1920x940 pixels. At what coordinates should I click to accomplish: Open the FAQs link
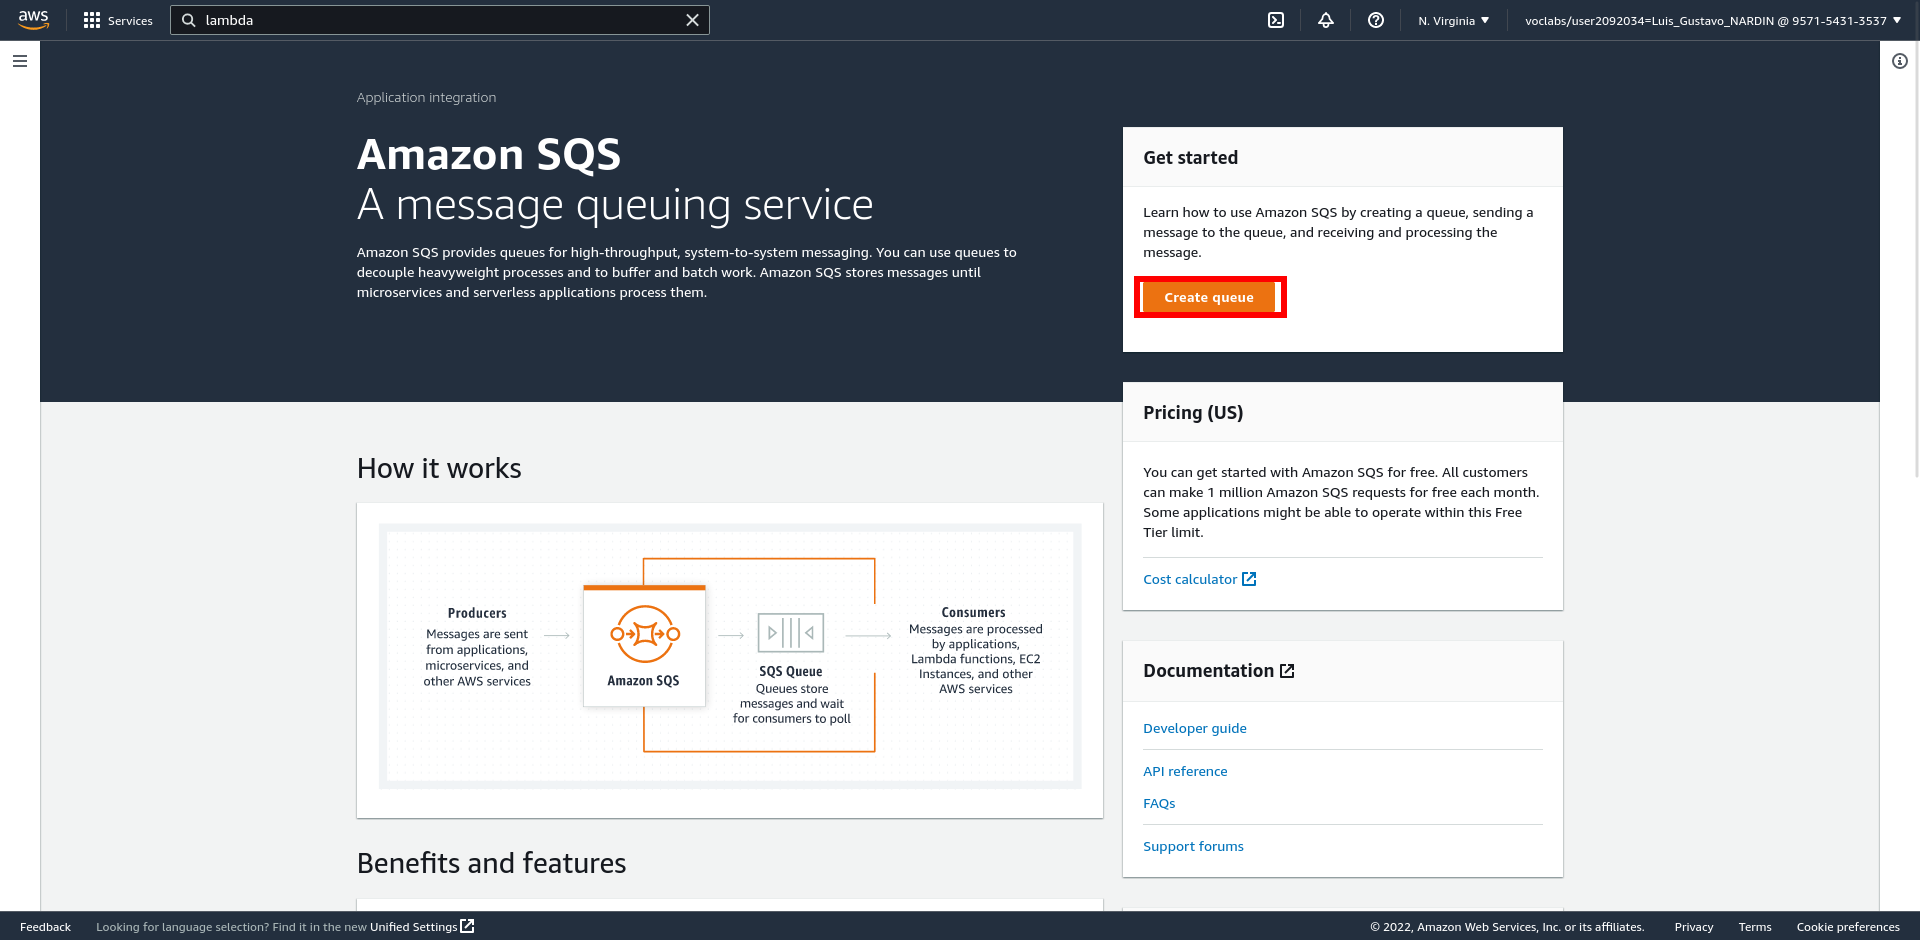point(1159,803)
